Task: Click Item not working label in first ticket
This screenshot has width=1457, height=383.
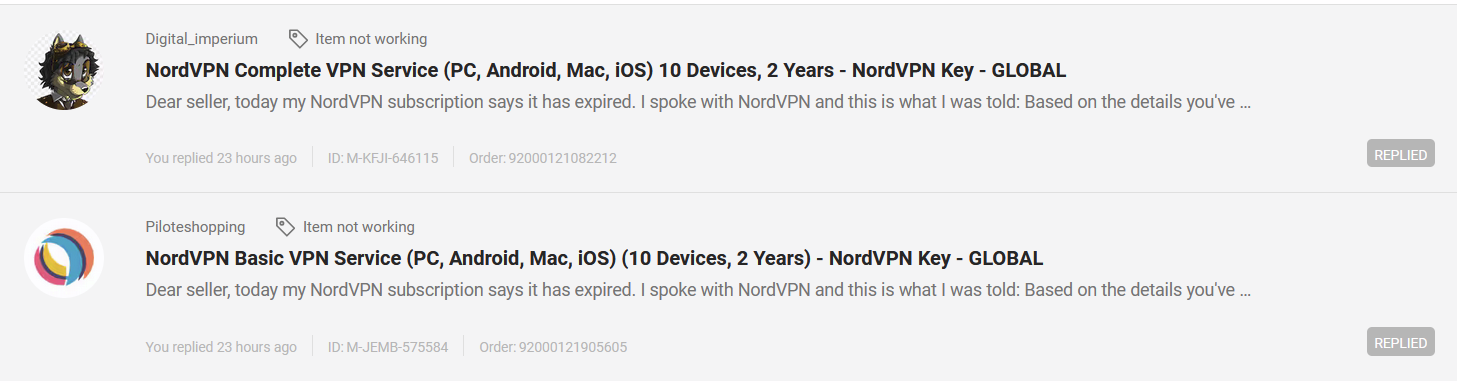Action: click(x=371, y=39)
